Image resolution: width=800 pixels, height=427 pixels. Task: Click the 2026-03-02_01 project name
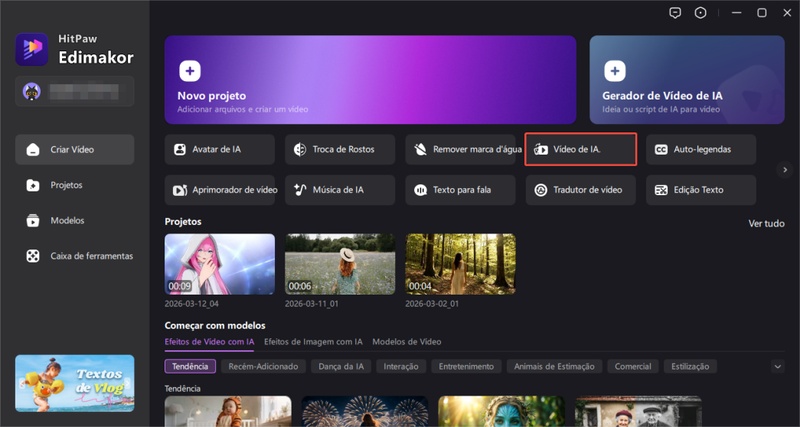coord(432,304)
